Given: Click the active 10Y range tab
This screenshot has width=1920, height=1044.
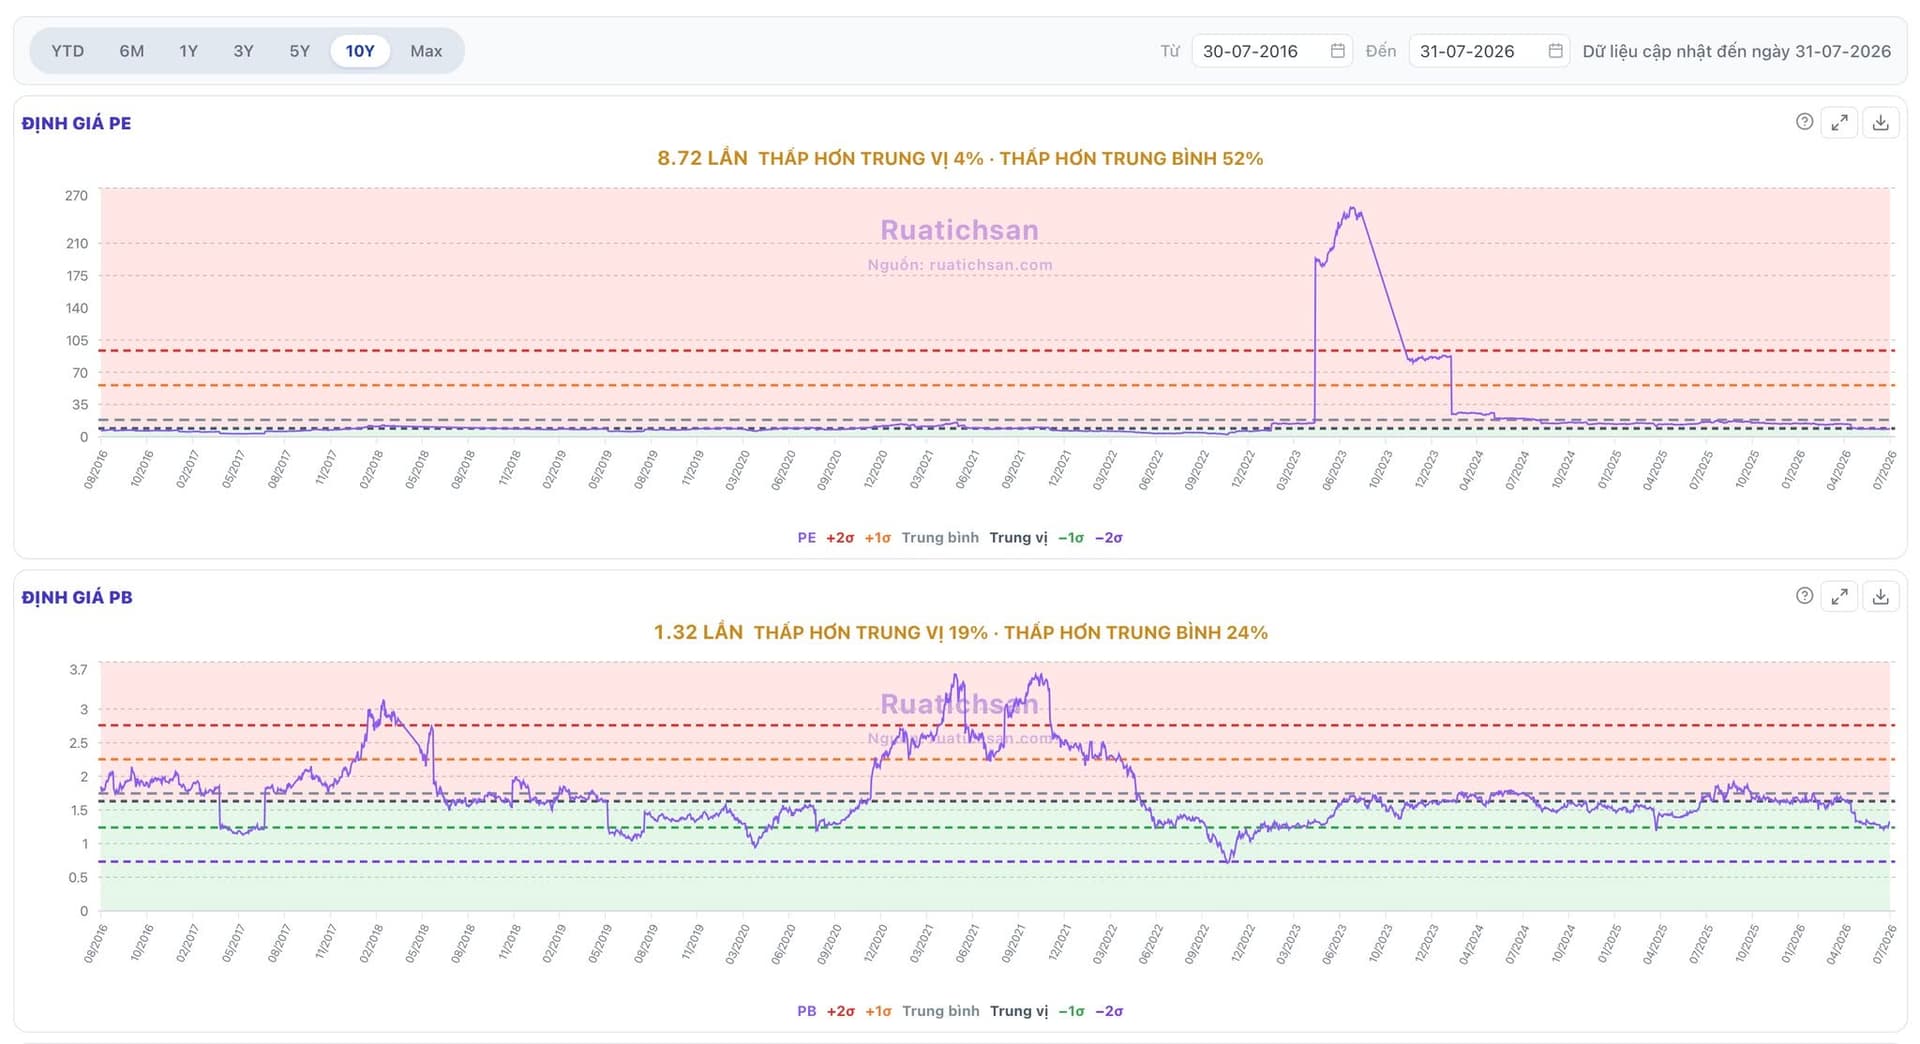Looking at the screenshot, I should [360, 51].
